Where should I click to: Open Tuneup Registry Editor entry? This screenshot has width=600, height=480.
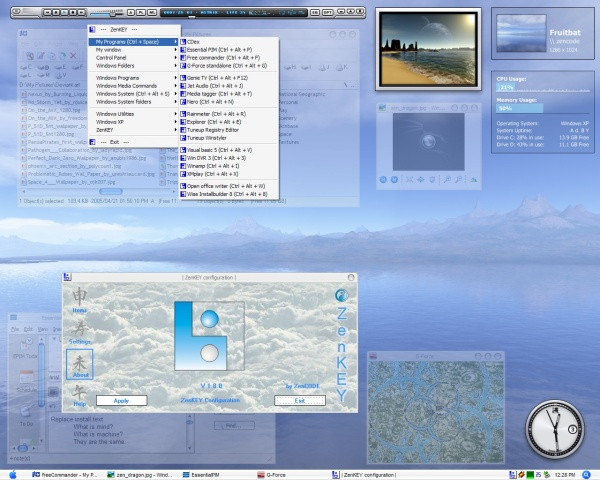(x=228, y=130)
